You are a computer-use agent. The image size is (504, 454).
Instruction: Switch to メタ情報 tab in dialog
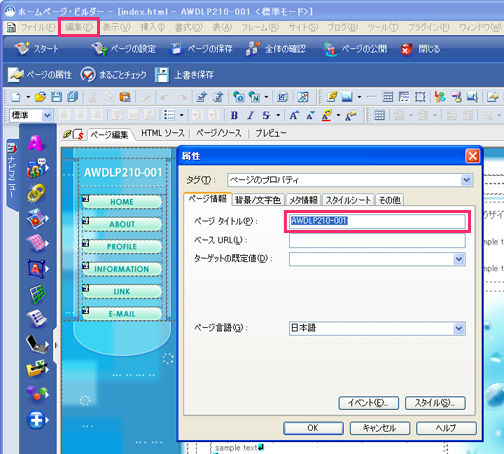pos(303,200)
